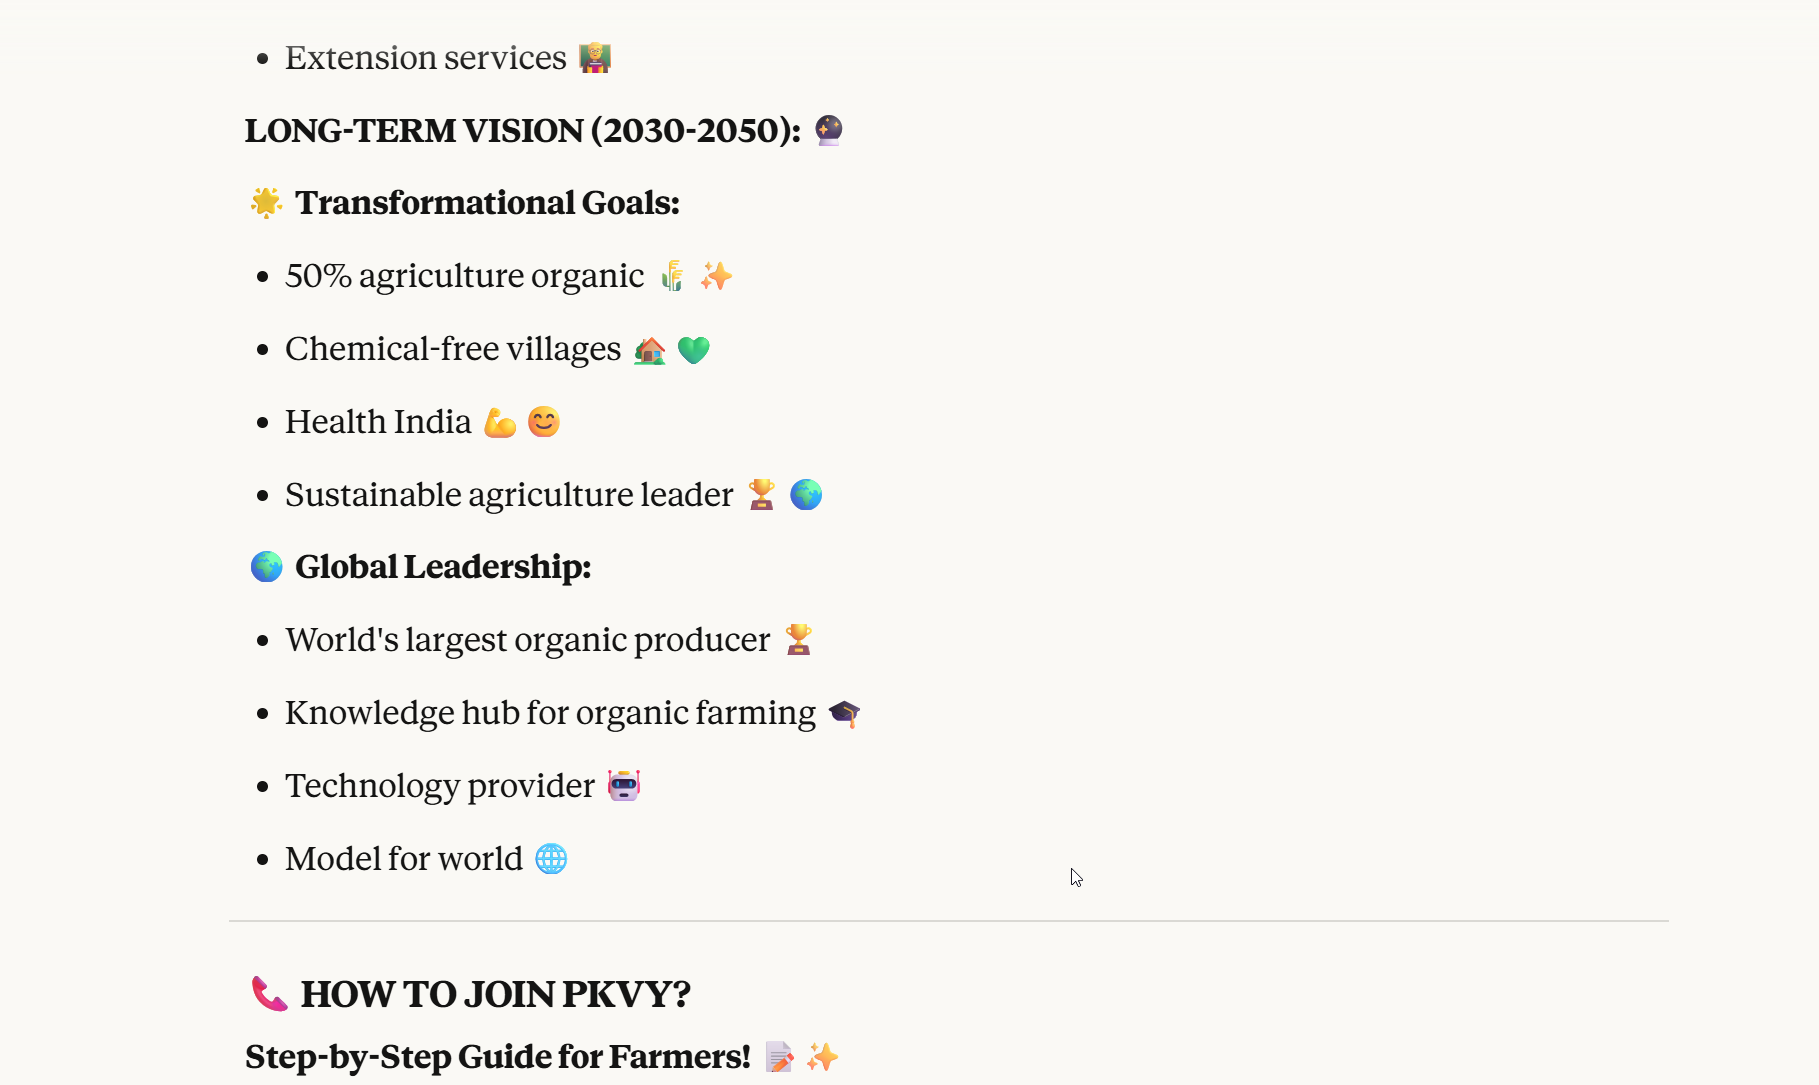
Task: Click the flexed bicep emoji after Health India
Action: click(500, 423)
